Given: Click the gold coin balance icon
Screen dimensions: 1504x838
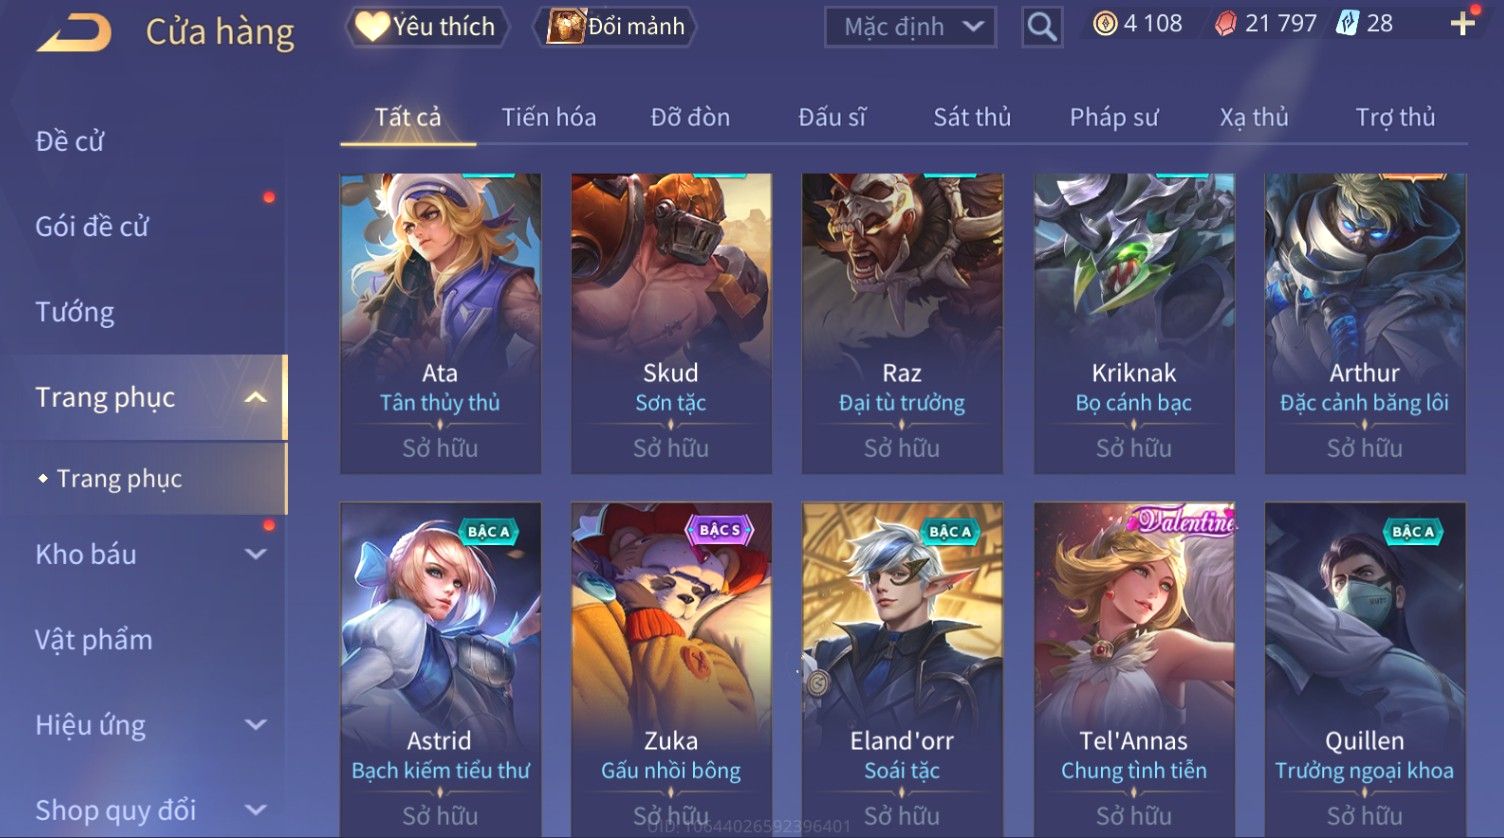Looking at the screenshot, I should [x=1105, y=24].
